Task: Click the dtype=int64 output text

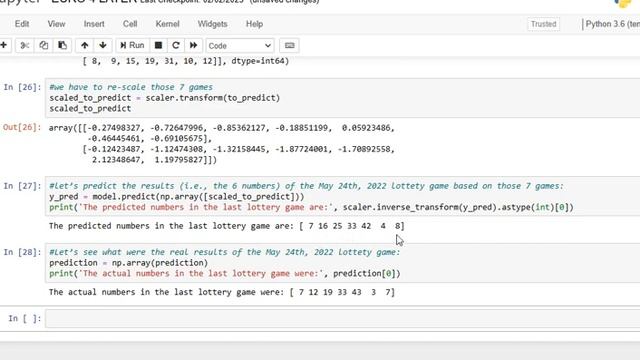Action: [x=260, y=61]
